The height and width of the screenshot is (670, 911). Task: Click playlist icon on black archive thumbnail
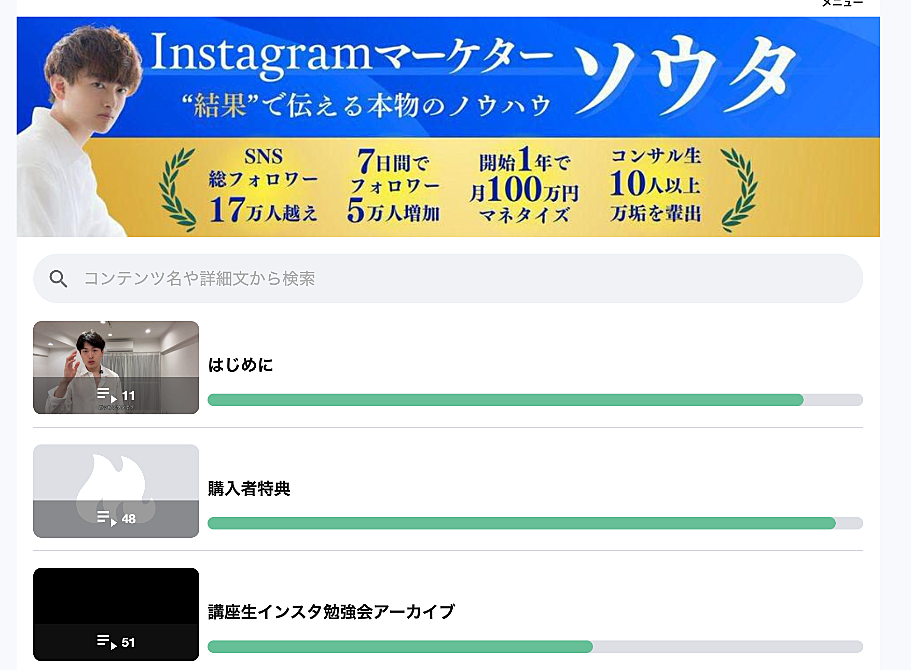click(x=107, y=642)
